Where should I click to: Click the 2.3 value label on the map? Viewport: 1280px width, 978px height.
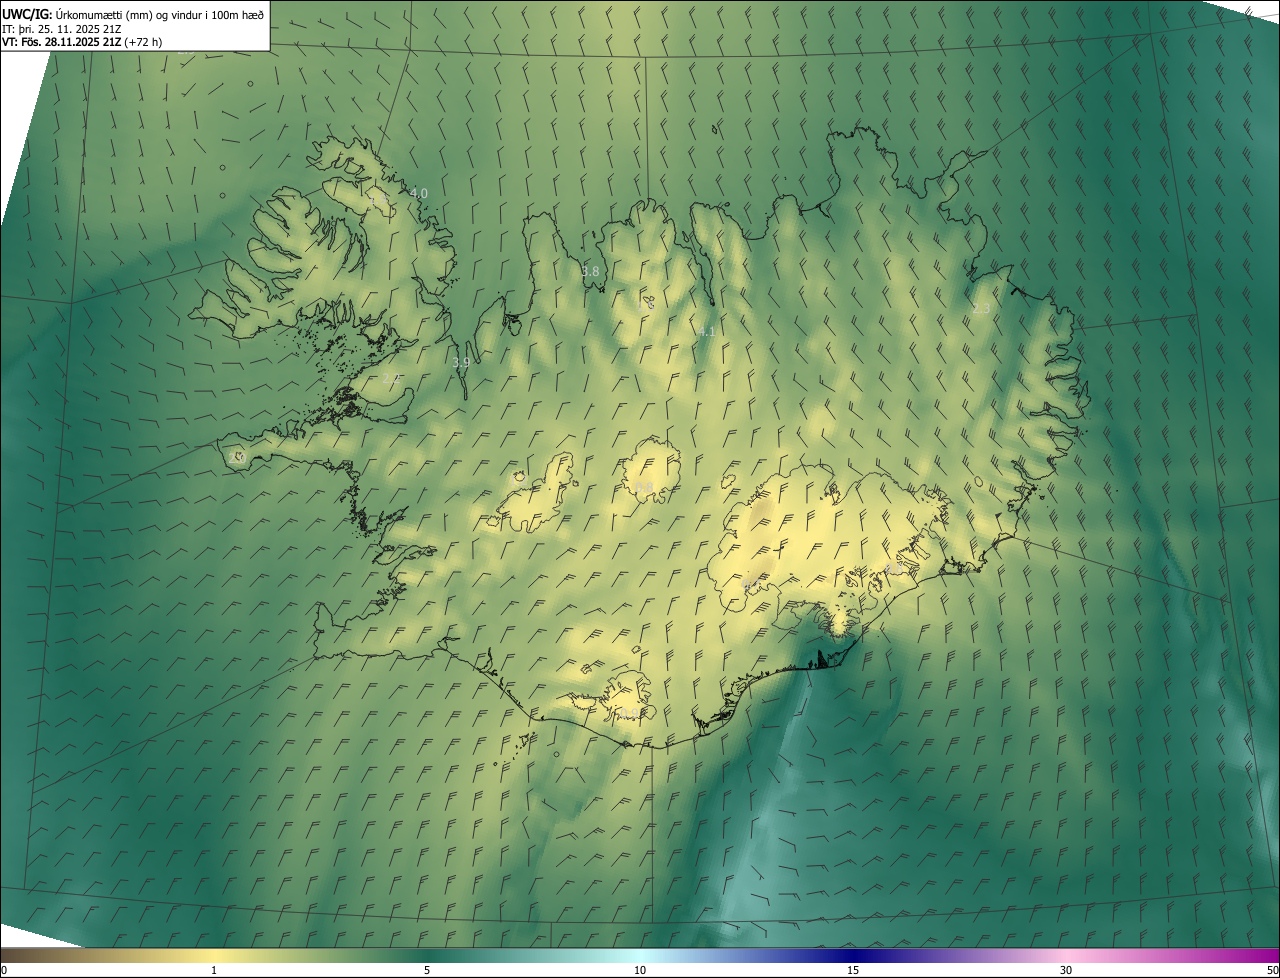[981, 309]
